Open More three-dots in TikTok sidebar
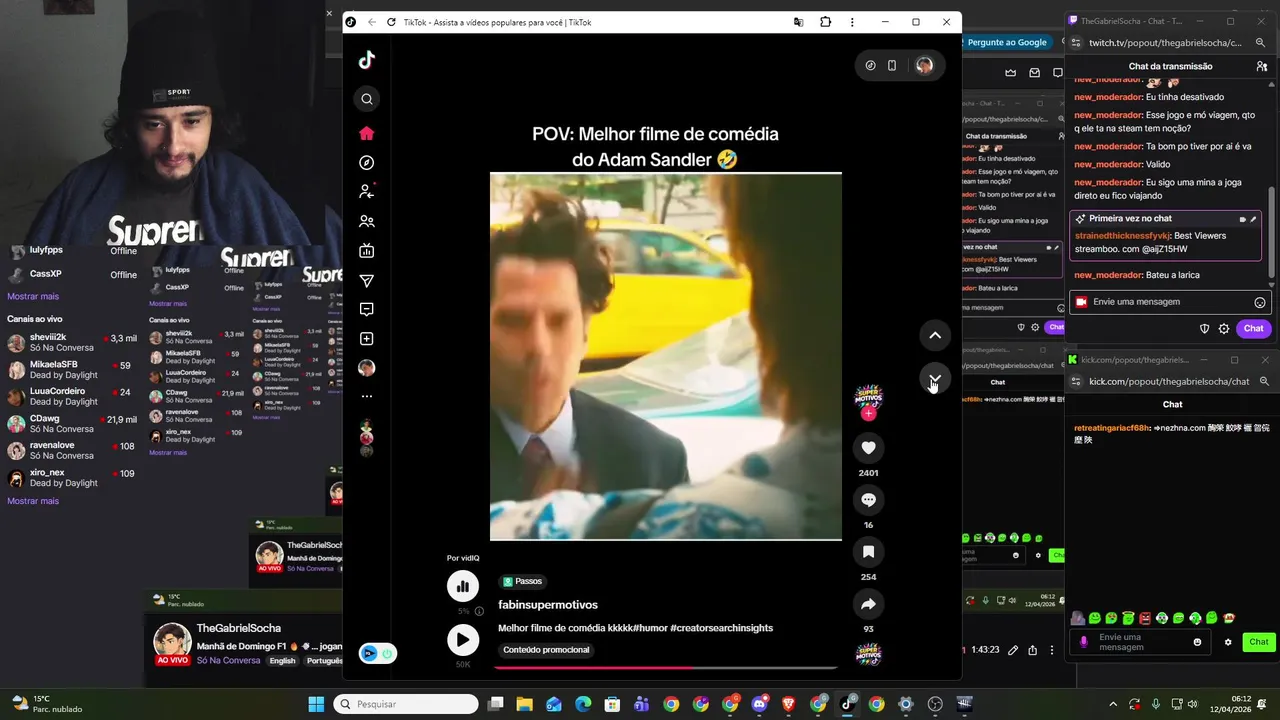The height and width of the screenshot is (720, 1280). pyautogui.click(x=367, y=397)
